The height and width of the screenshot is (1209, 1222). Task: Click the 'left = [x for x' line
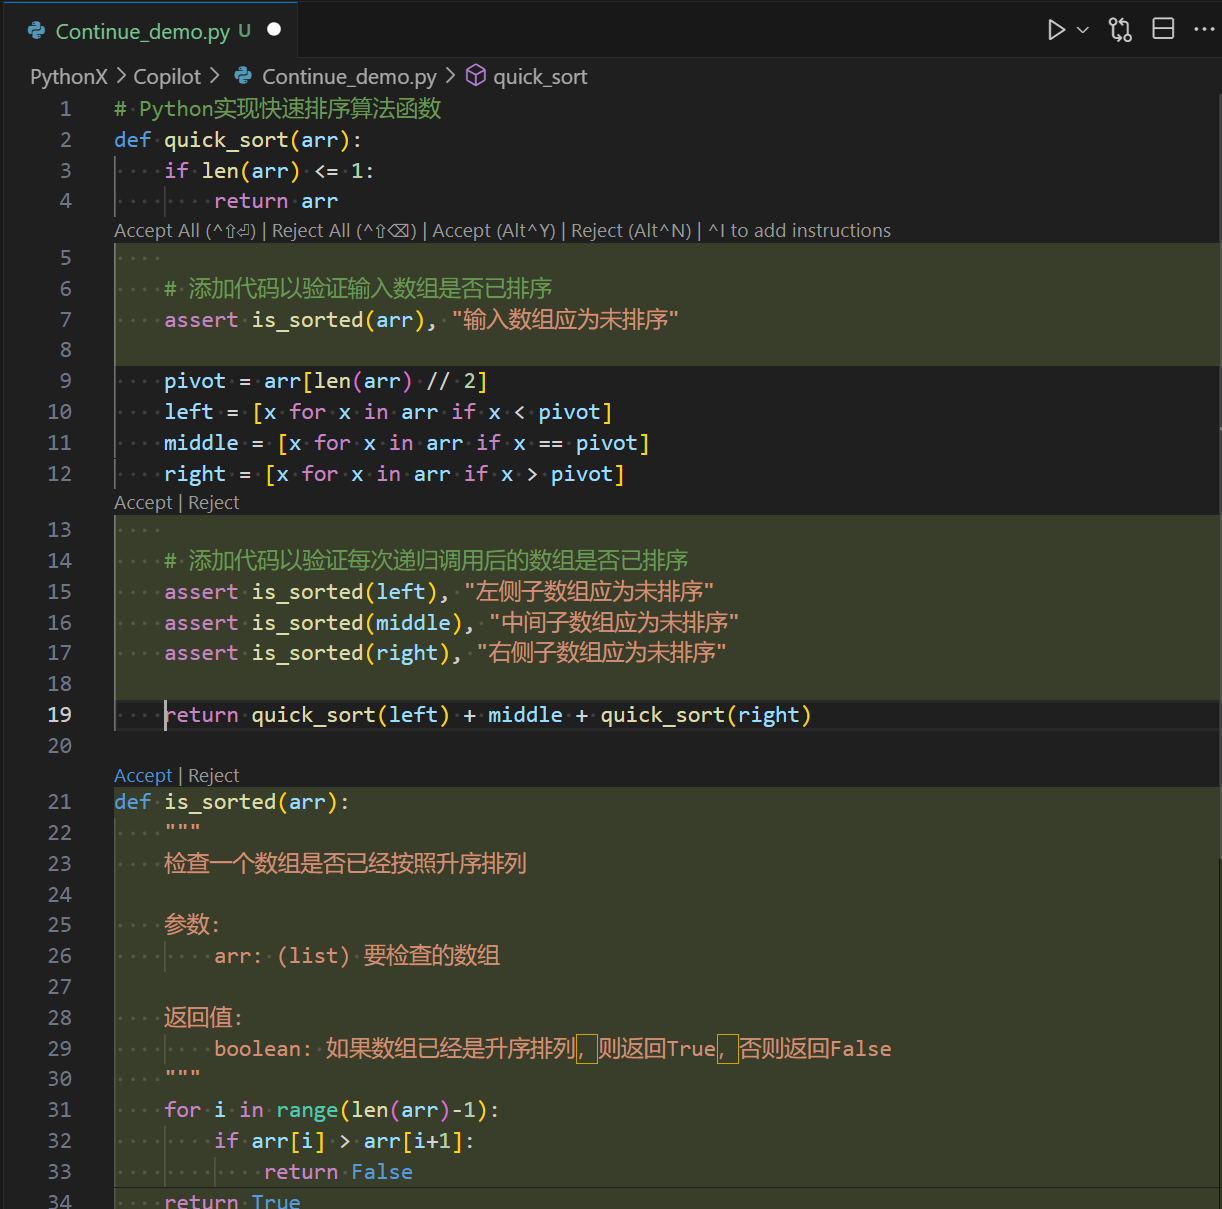coord(389,412)
